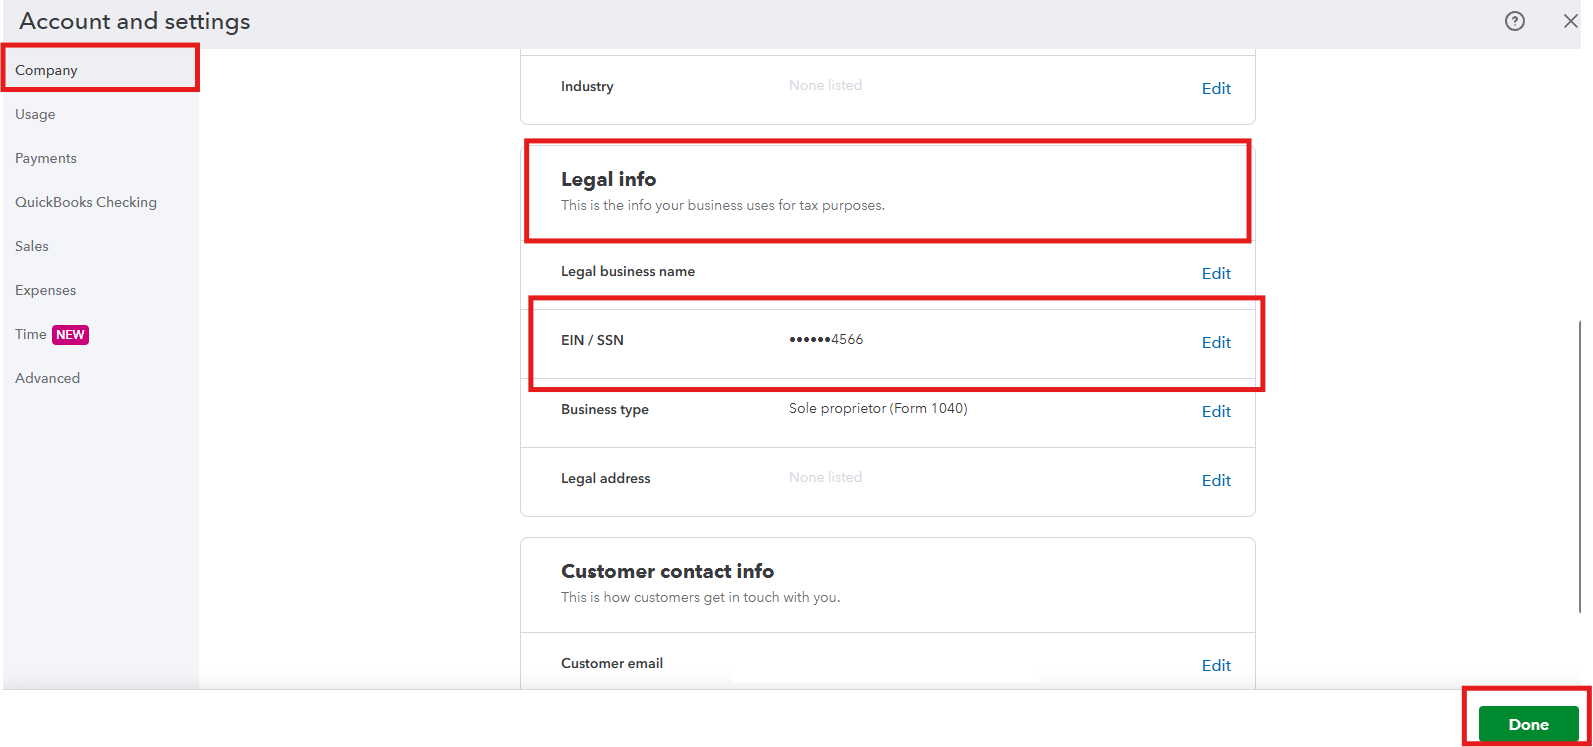Click 'This is the info your business uses' text
The image size is (1593, 747).
point(722,205)
